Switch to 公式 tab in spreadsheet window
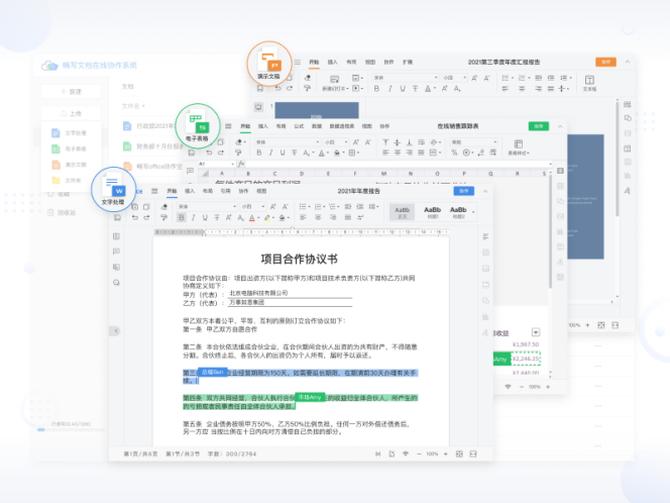 tap(299, 127)
